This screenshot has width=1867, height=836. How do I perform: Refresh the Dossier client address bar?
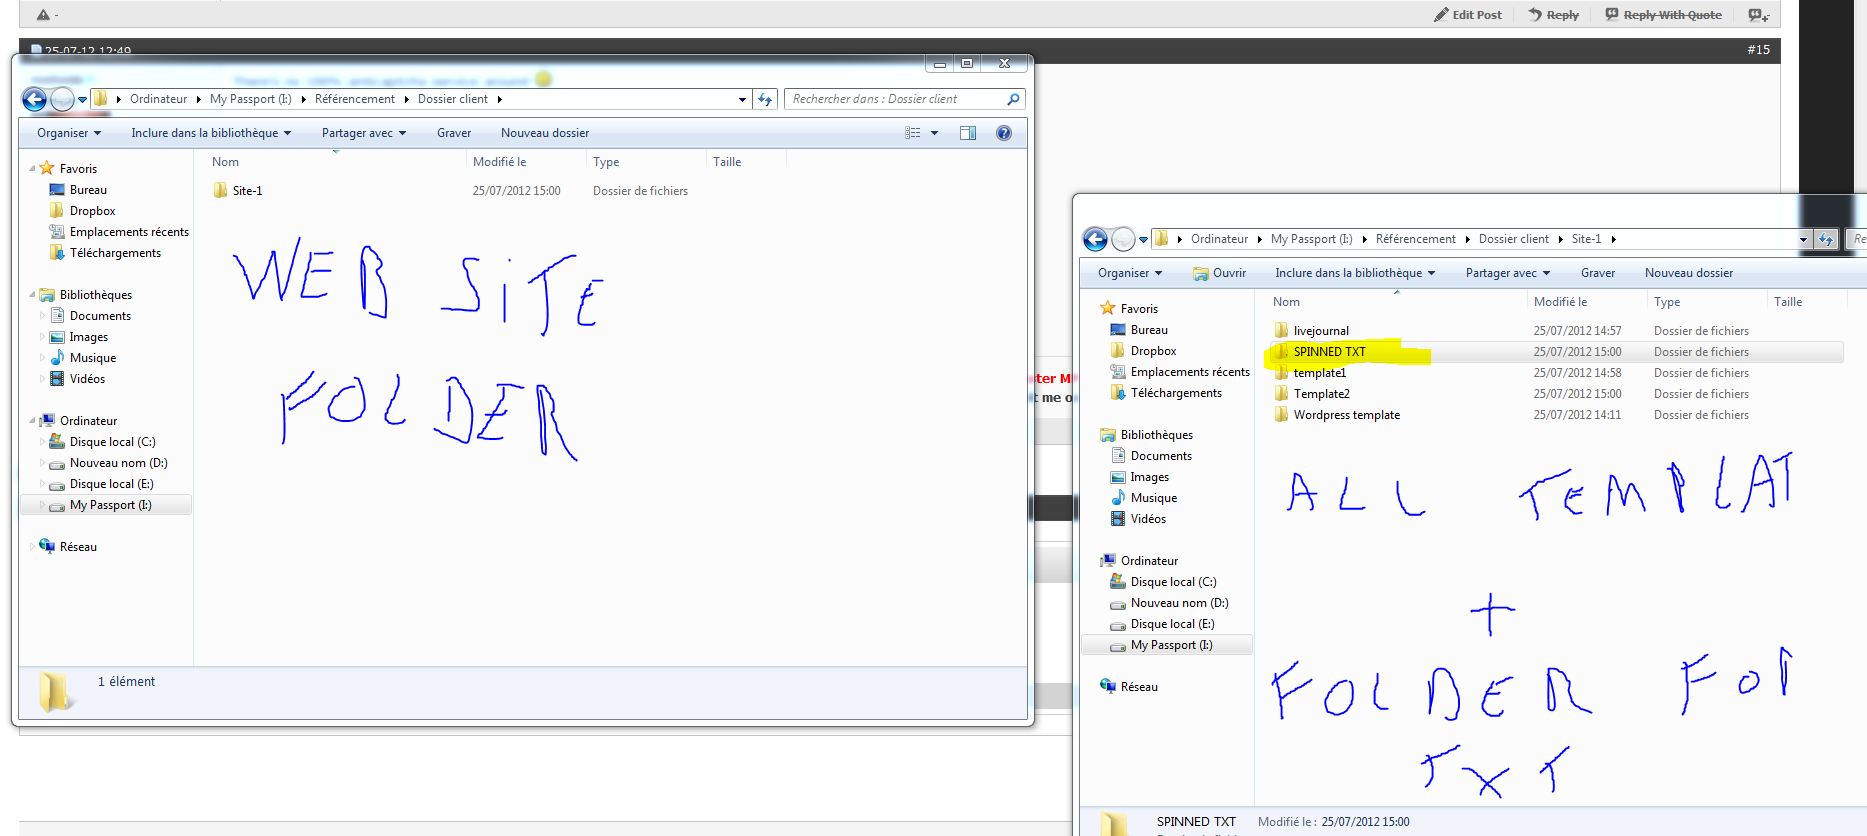765,99
